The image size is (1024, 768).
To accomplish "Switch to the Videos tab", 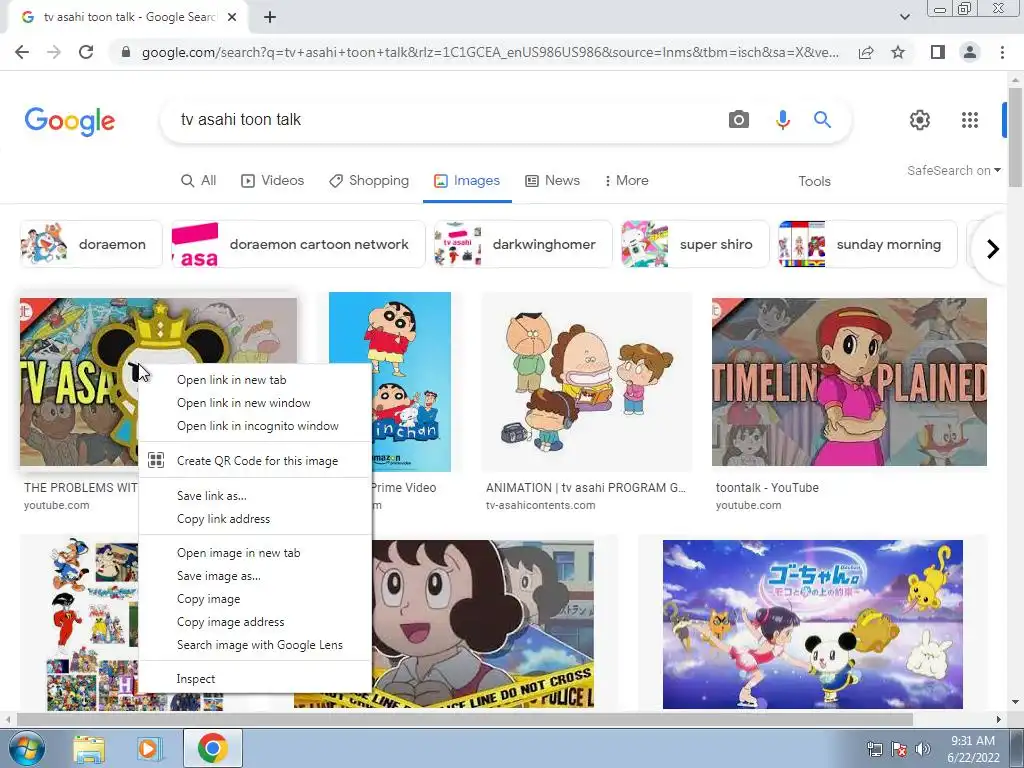I will click(x=272, y=180).
